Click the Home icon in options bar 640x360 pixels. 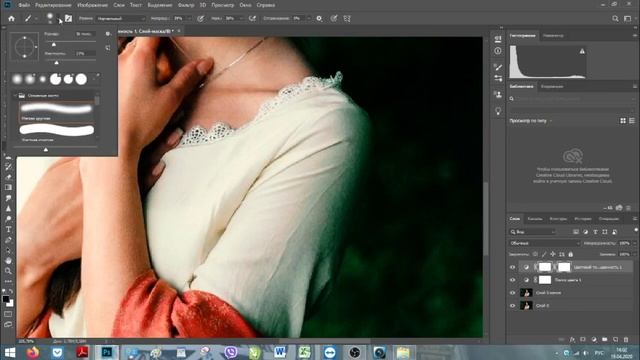coord(11,18)
